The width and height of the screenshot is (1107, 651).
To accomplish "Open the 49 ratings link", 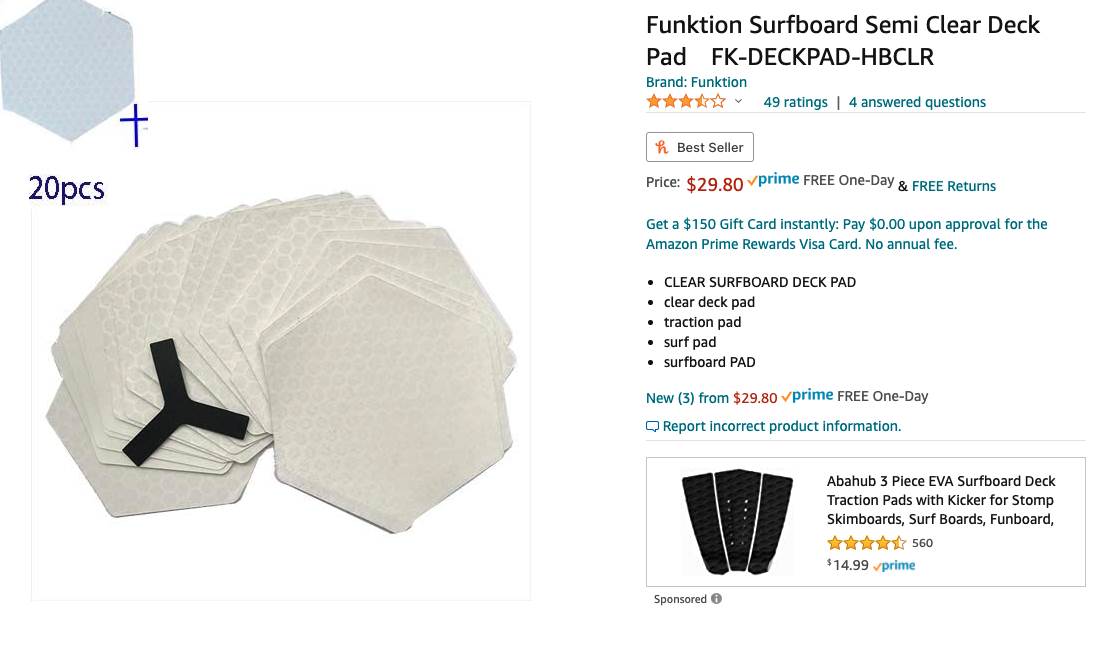I will 795,102.
